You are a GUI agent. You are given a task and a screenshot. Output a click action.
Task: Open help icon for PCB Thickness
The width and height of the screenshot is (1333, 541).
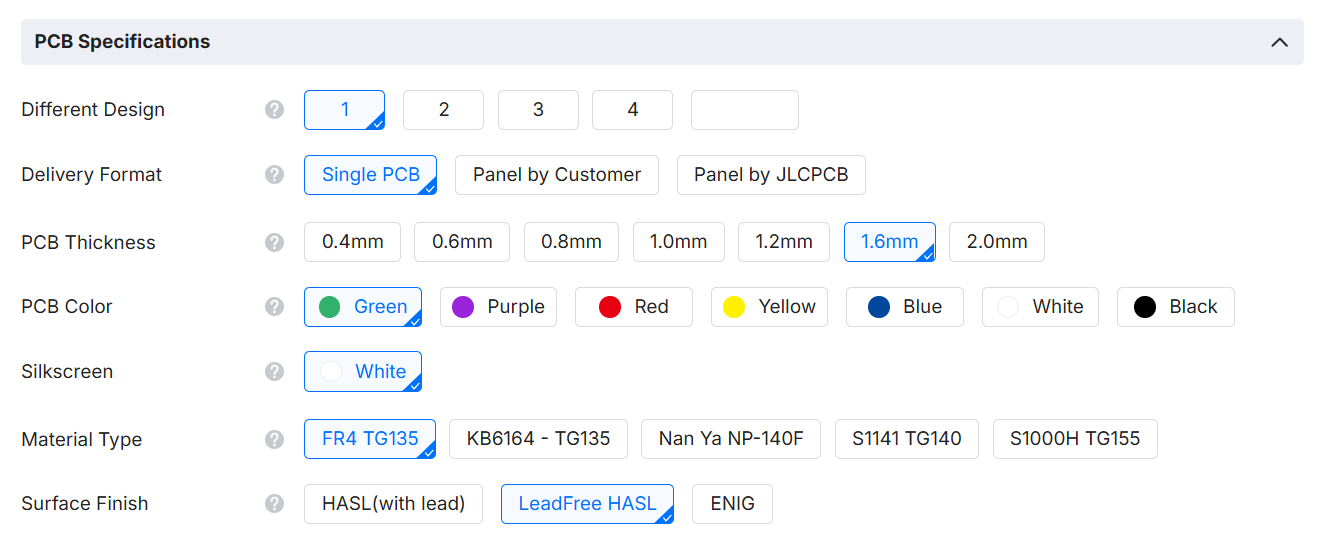pos(275,242)
